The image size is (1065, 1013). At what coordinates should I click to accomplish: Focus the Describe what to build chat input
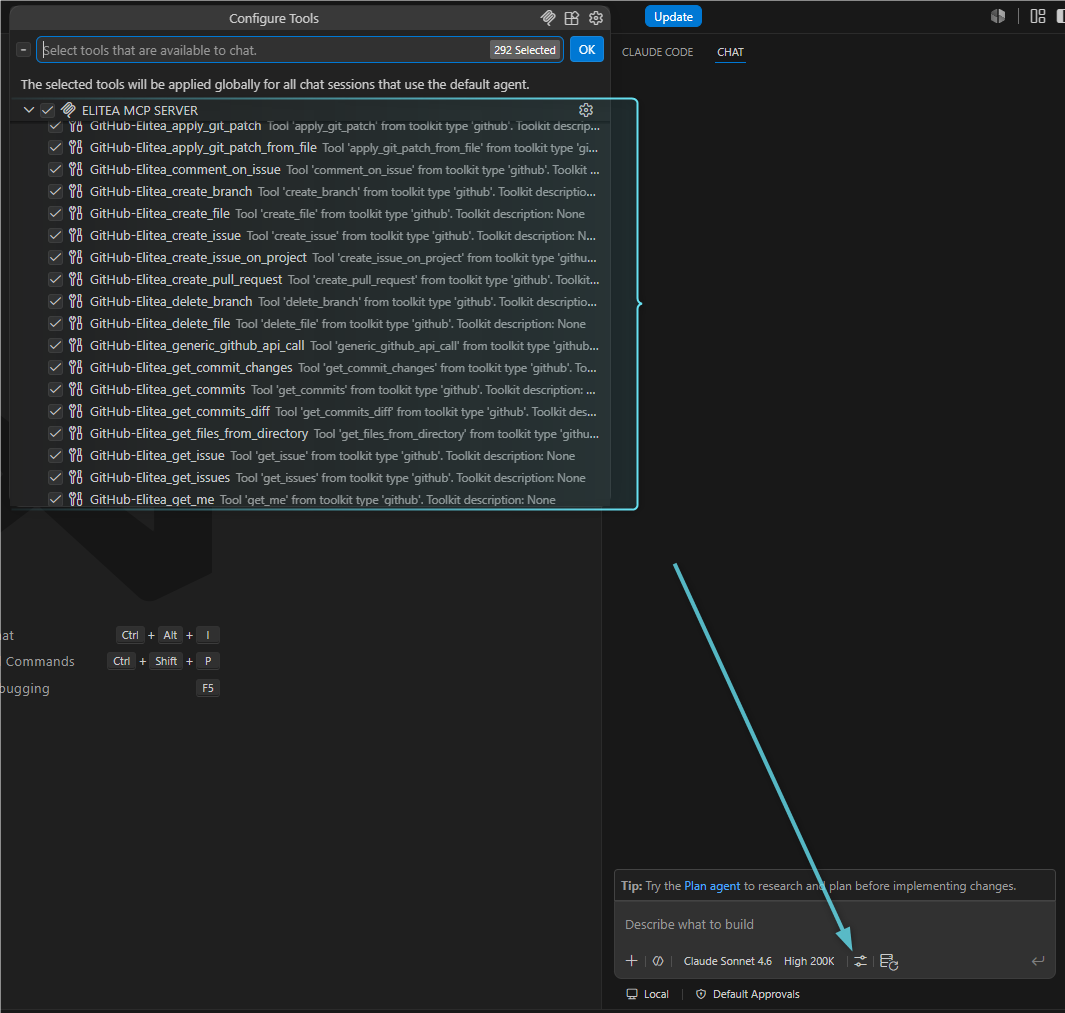(x=834, y=924)
